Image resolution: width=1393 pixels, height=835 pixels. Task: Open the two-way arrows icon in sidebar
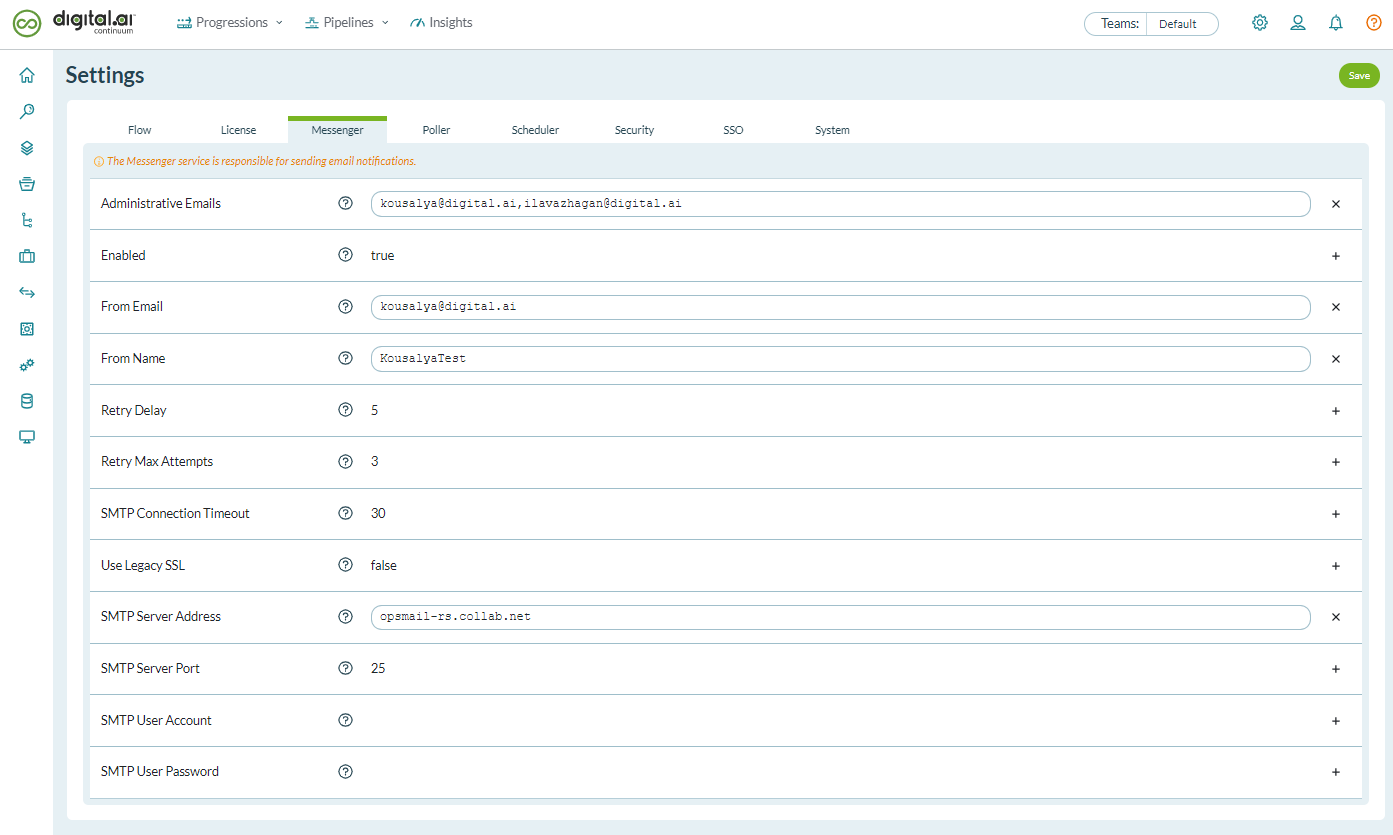[x=27, y=292]
